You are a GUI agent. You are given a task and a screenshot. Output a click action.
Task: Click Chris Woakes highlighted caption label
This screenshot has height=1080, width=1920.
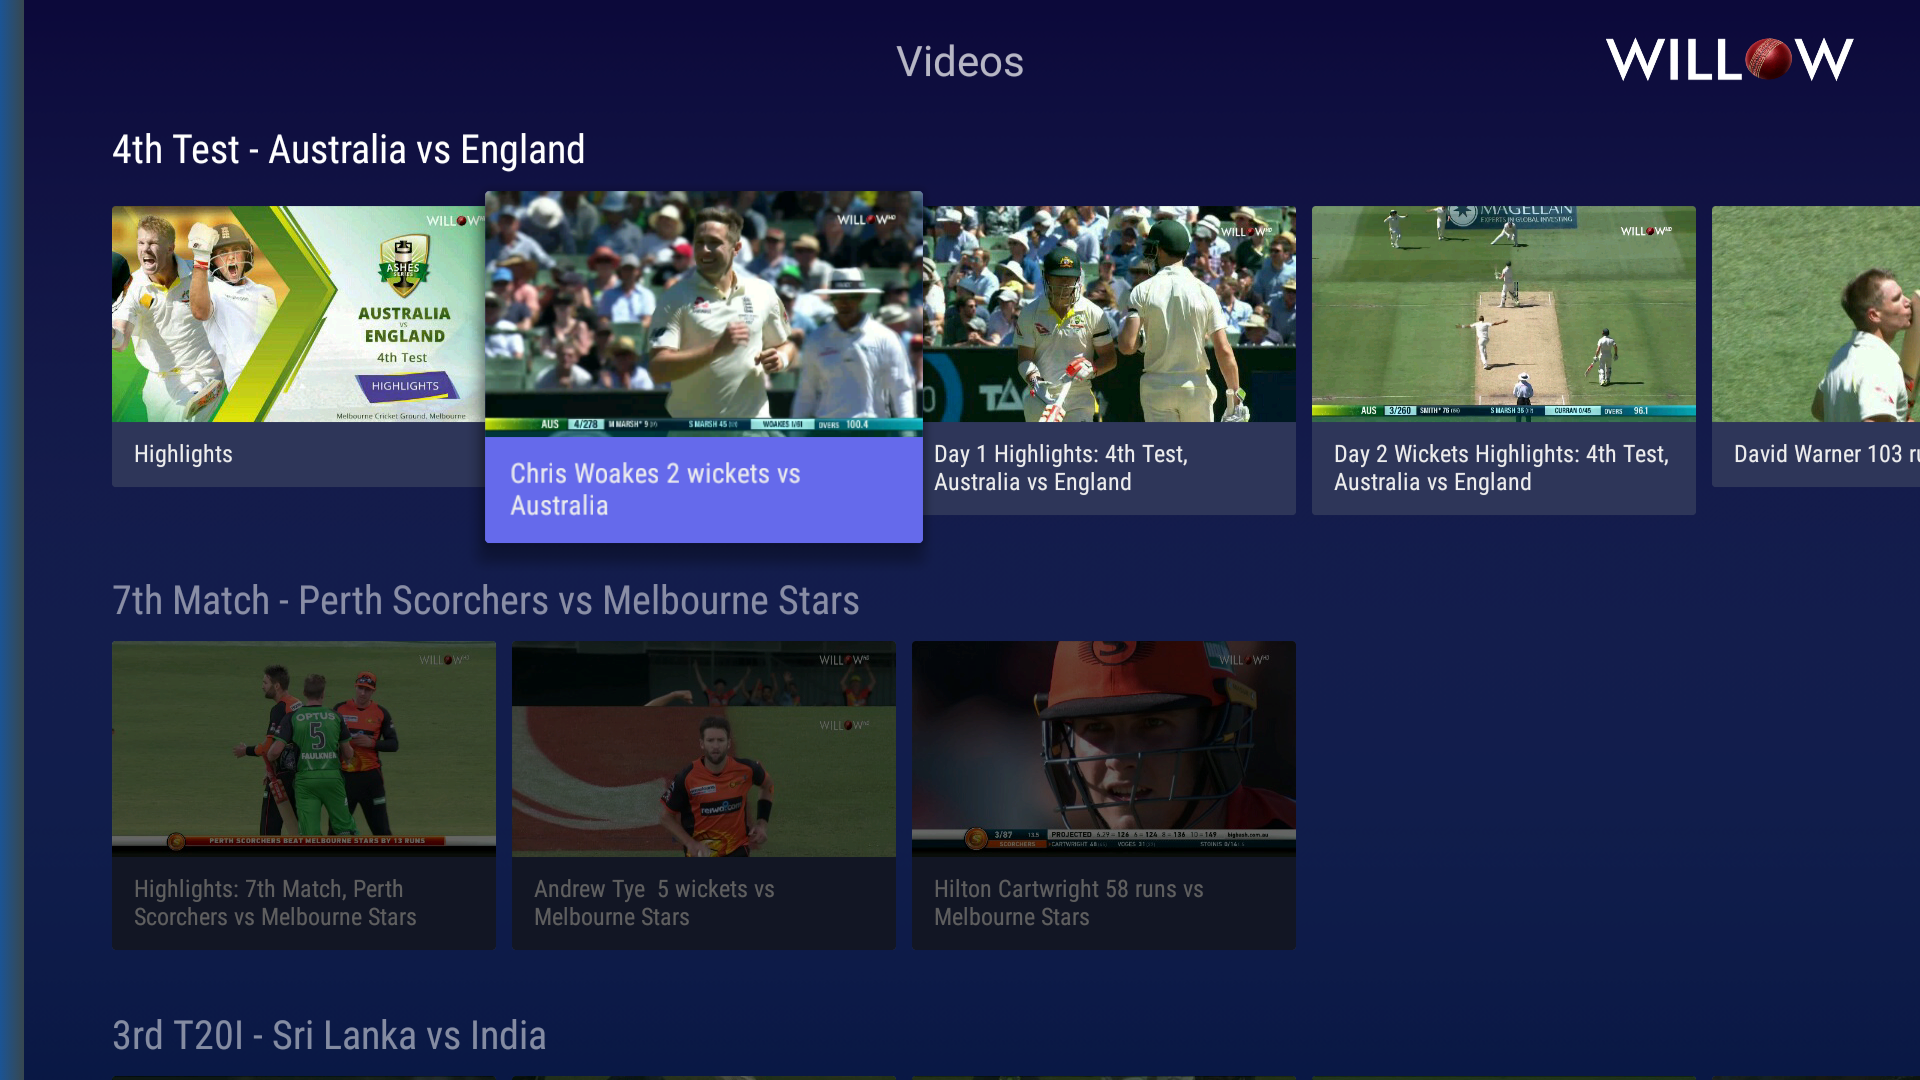(655, 490)
